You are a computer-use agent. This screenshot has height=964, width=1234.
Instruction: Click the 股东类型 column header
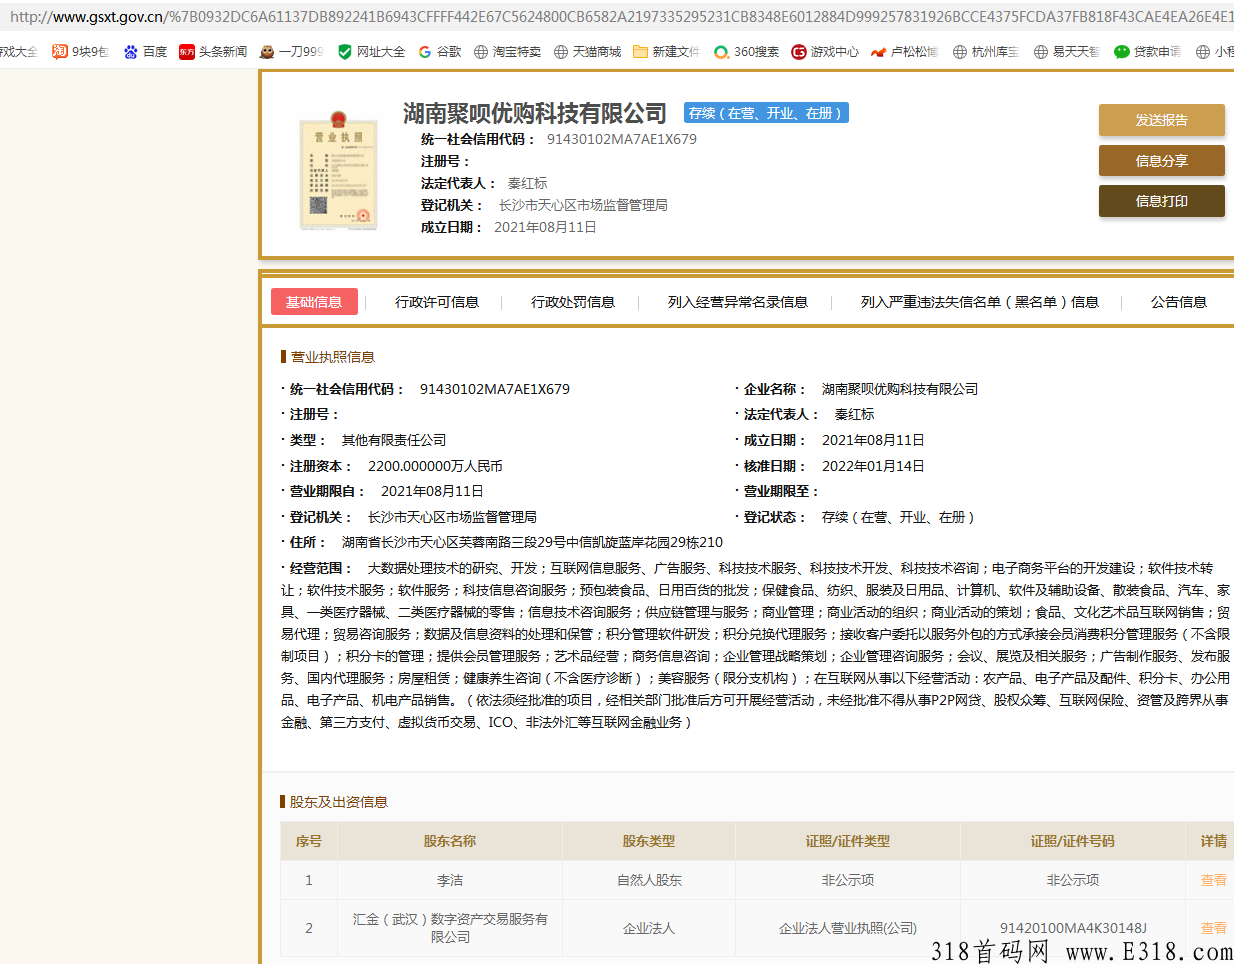(649, 841)
